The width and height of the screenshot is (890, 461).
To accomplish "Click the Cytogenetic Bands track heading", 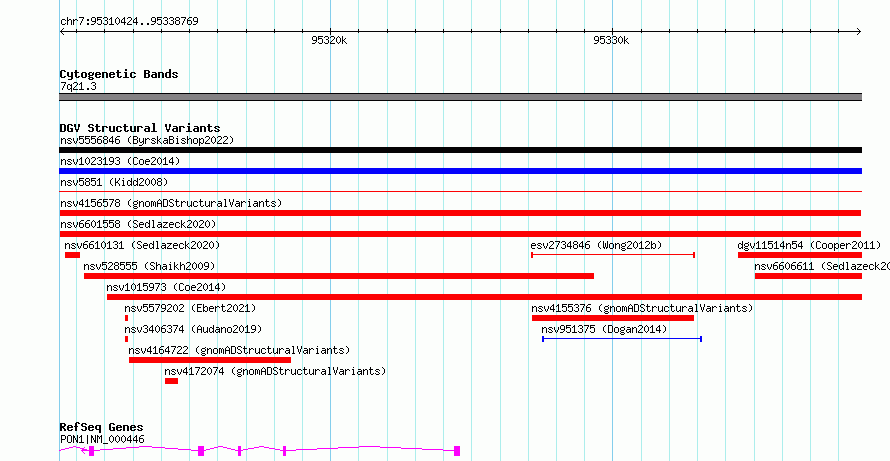I will [x=119, y=74].
